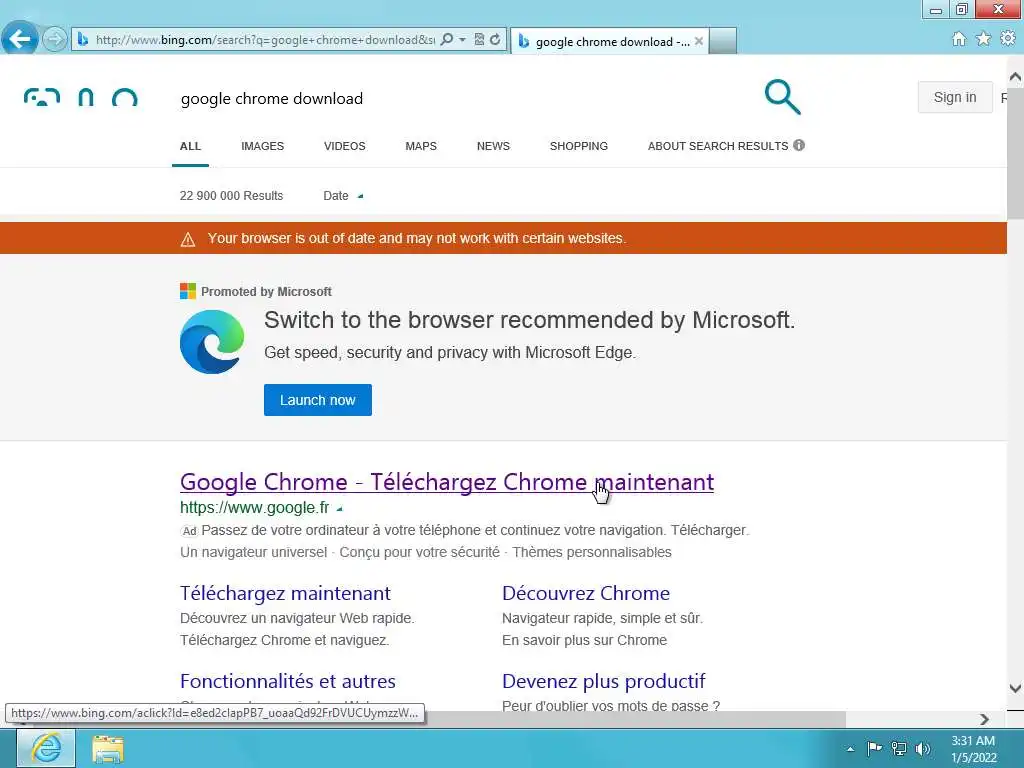Screen dimensions: 1024x768
Task: Click the volume speaker tray icon
Action: [922, 748]
